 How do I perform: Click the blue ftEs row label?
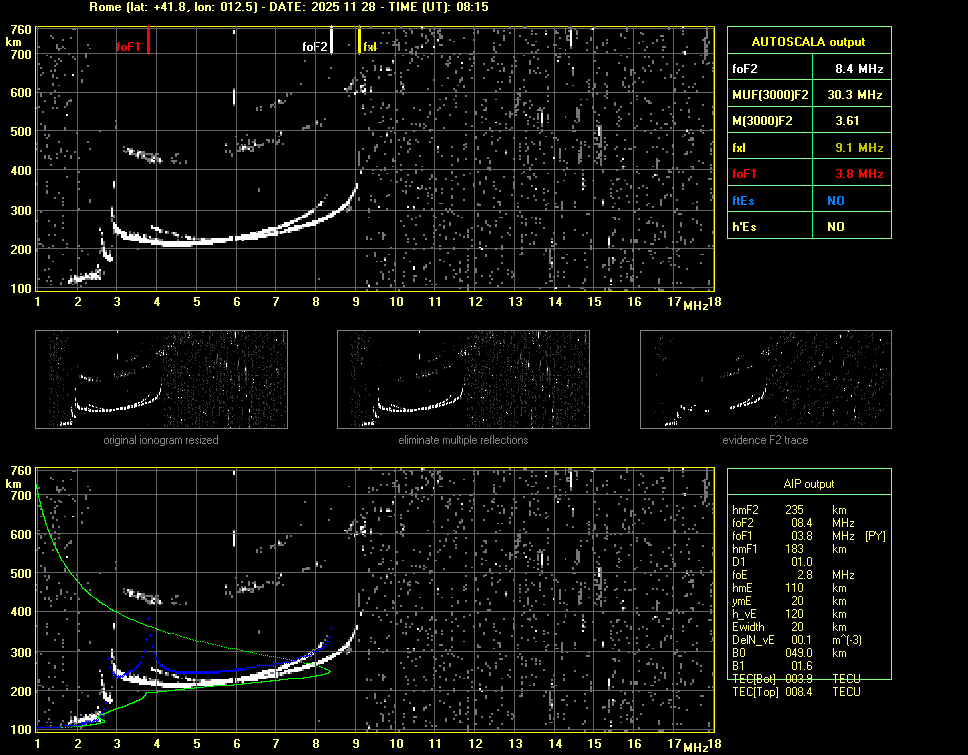pos(743,200)
